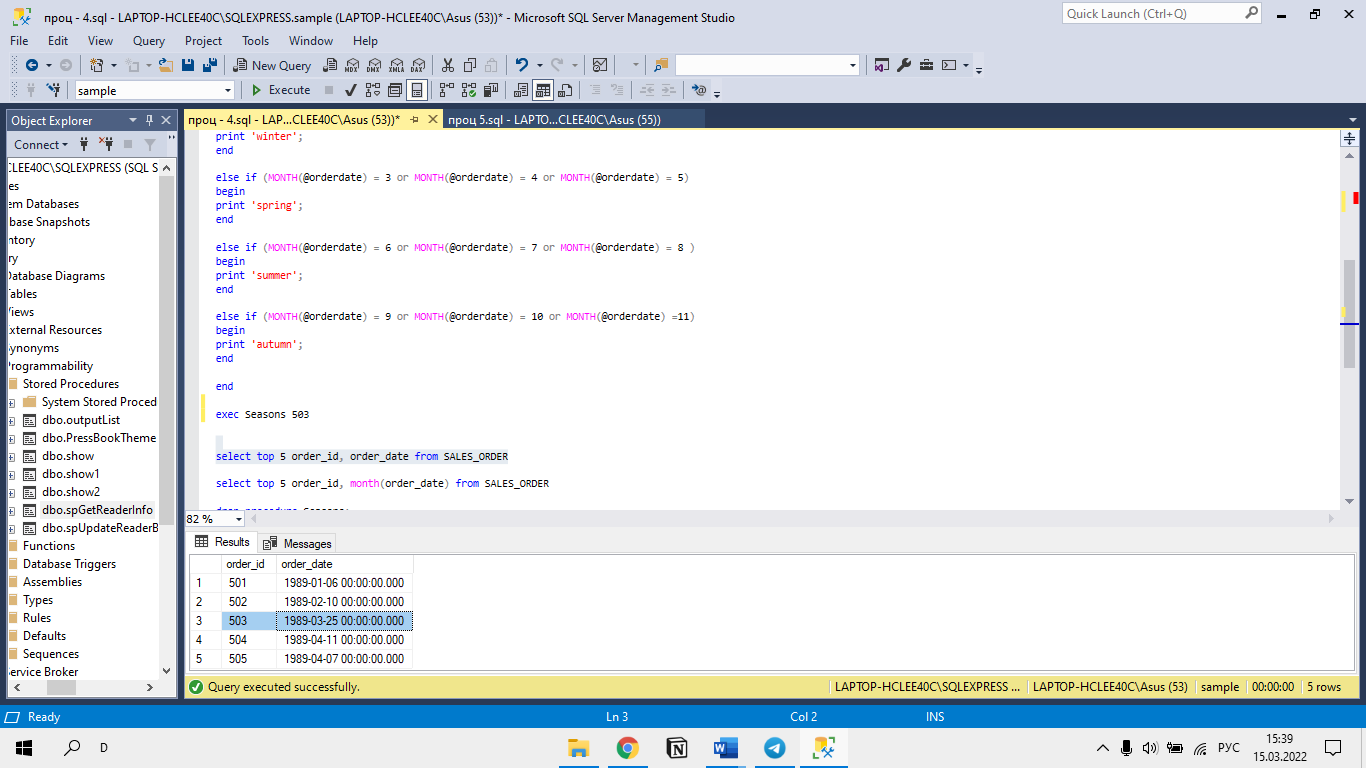Save the current file with Save icon
Screen dimensions: 1366x768
pos(188,65)
